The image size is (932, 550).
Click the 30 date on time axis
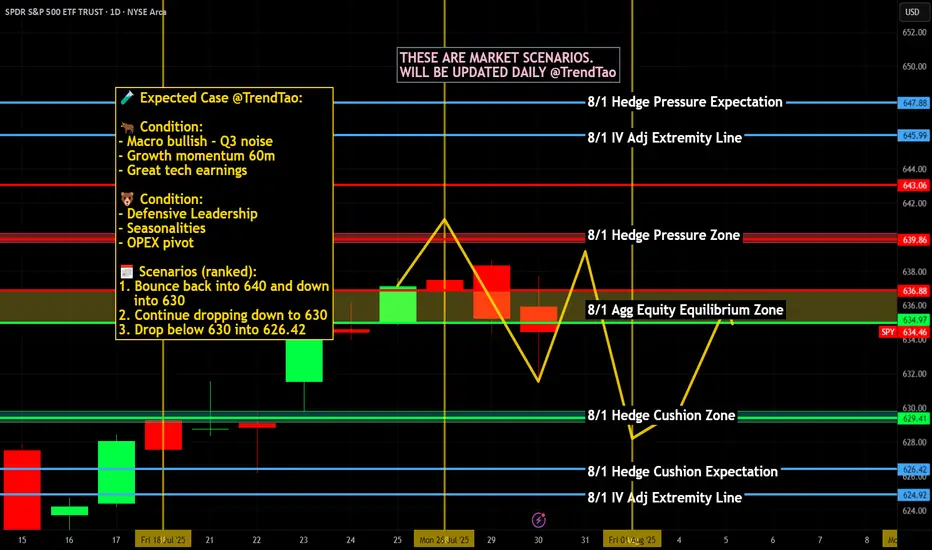pyautogui.click(x=538, y=540)
